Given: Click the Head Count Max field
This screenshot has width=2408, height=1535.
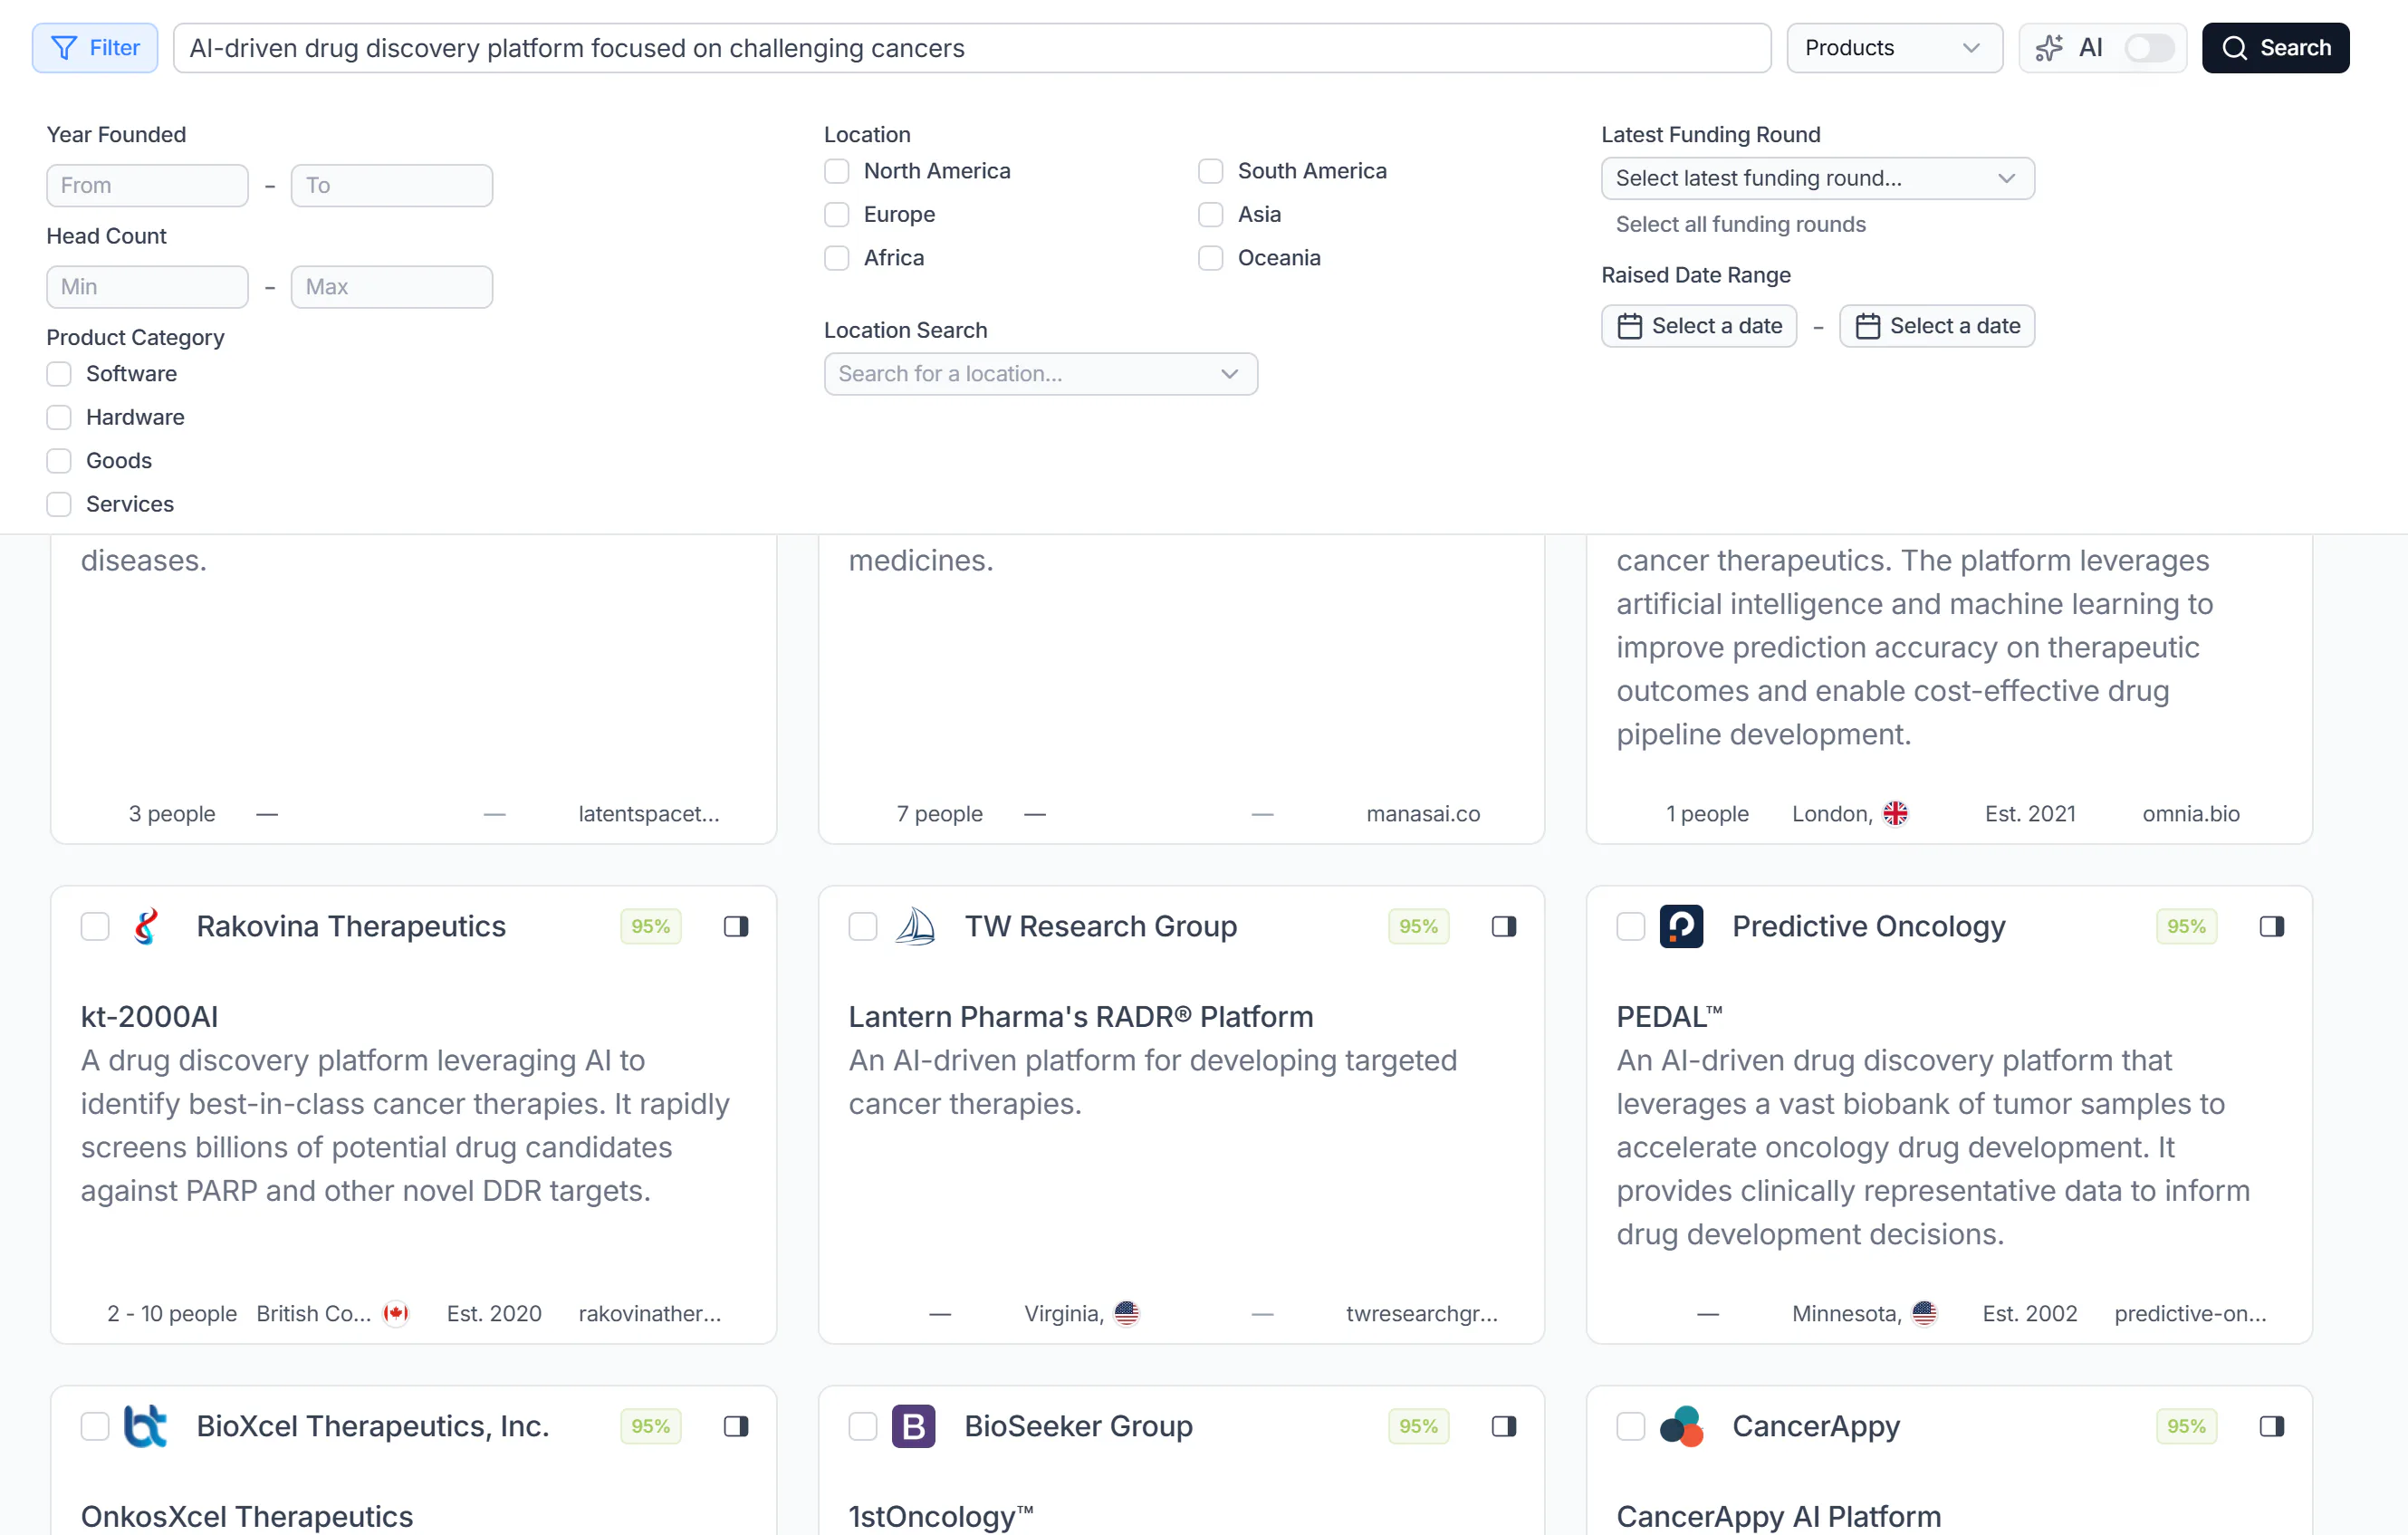Looking at the screenshot, I should click(391, 287).
